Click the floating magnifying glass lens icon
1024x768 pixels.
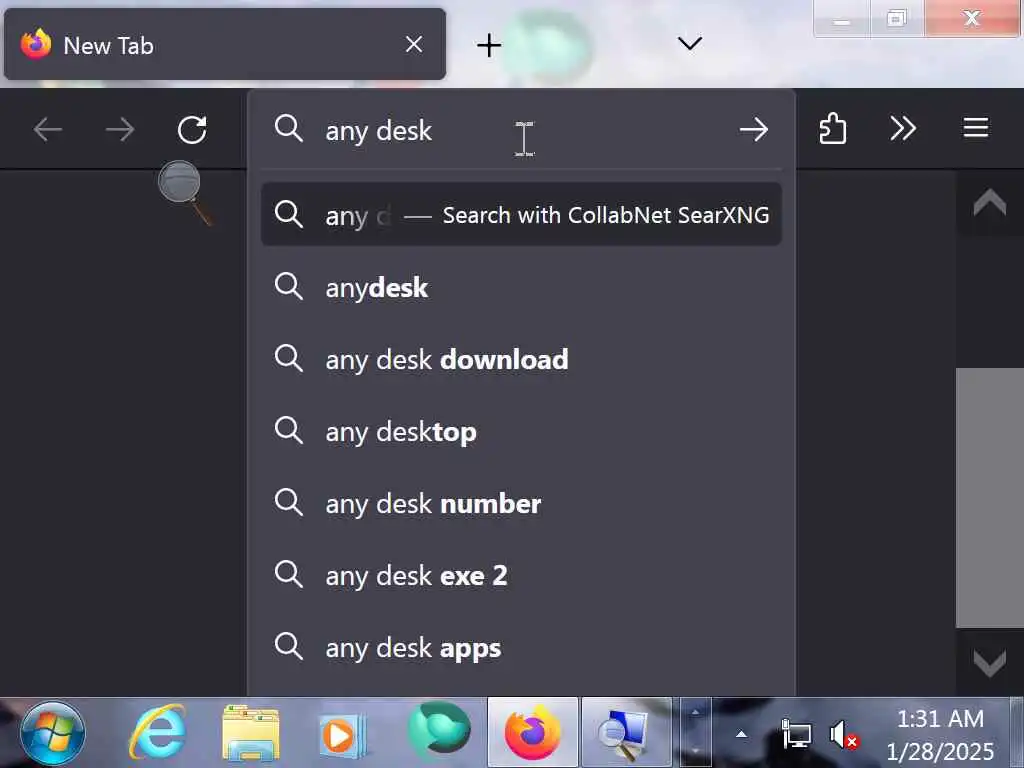pos(185,193)
